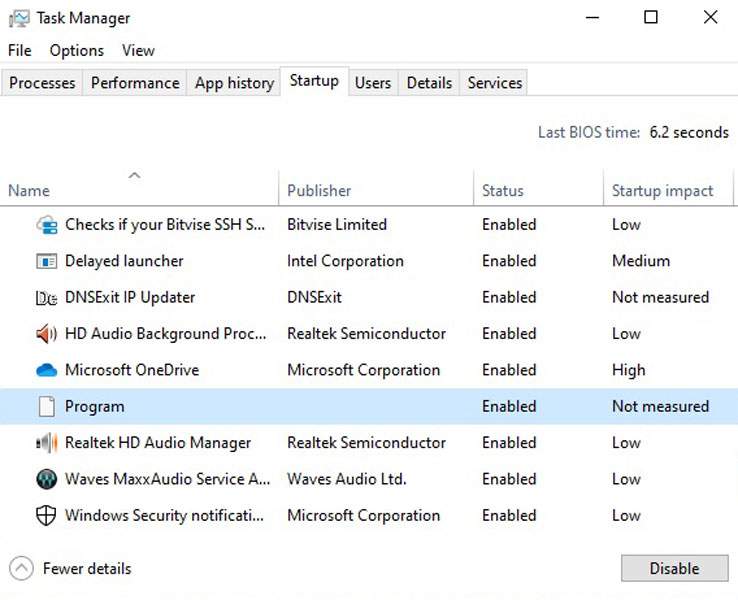Viewport: 738px width, 600px height.
Task: Close the Task Manager window
Action: pyautogui.click(x=710, y=18)
